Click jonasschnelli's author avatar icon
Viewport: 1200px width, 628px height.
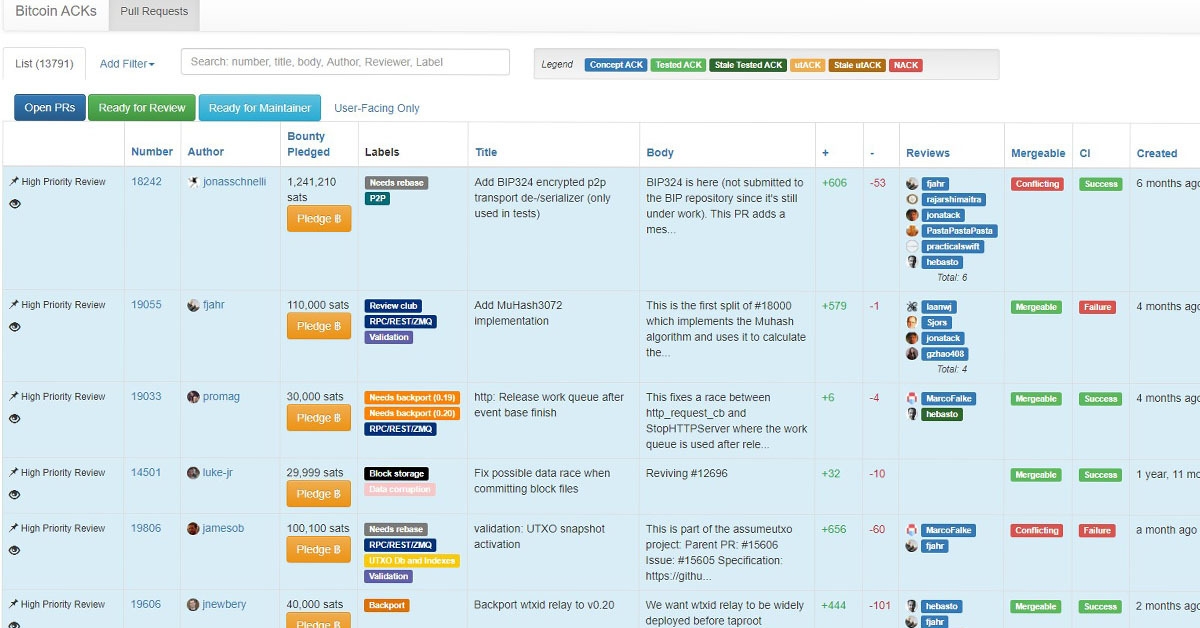coord(193,182)
